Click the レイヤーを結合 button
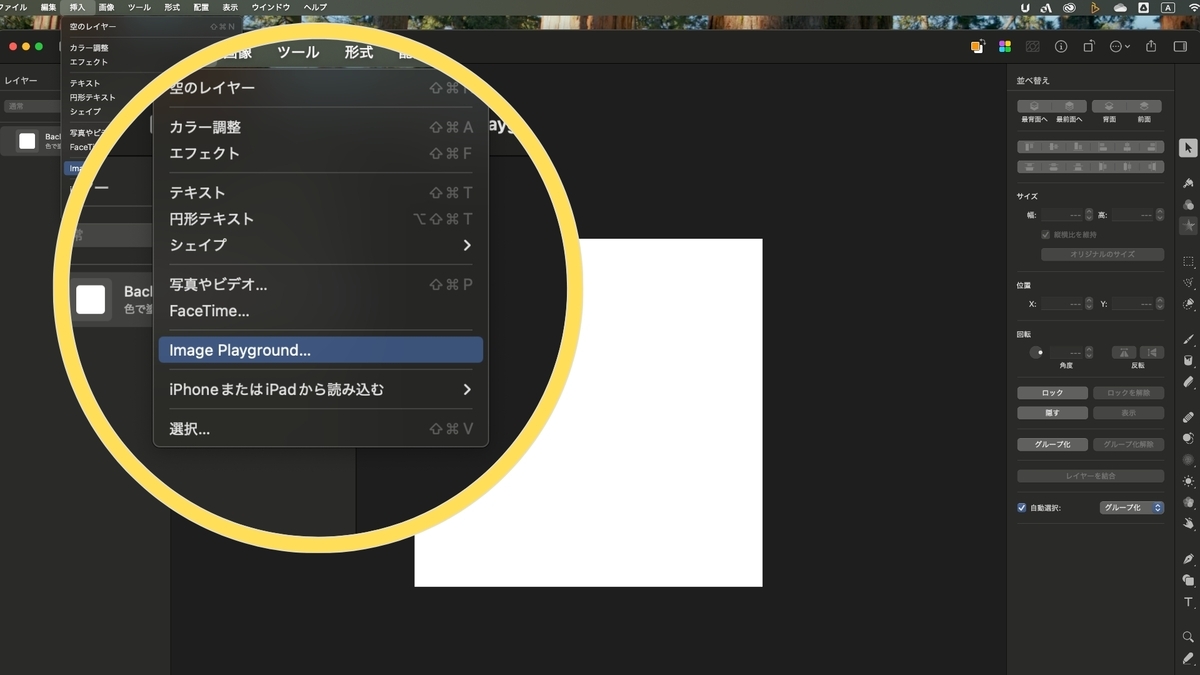Screen dimensions: 1200x675 (x=1091, y=476)
